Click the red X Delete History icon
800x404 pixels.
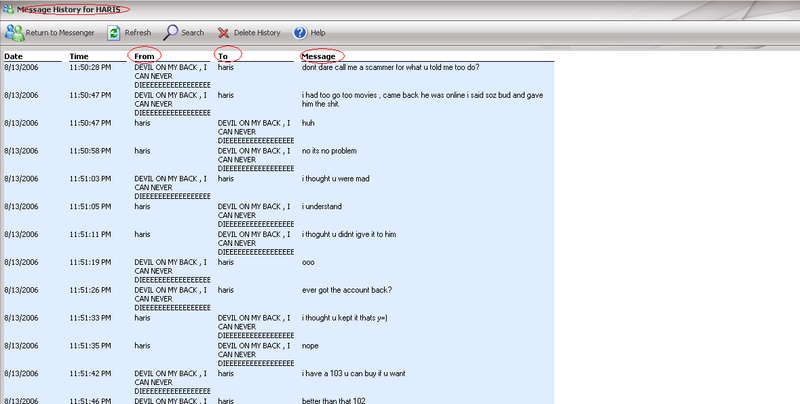tap(223, 32)
